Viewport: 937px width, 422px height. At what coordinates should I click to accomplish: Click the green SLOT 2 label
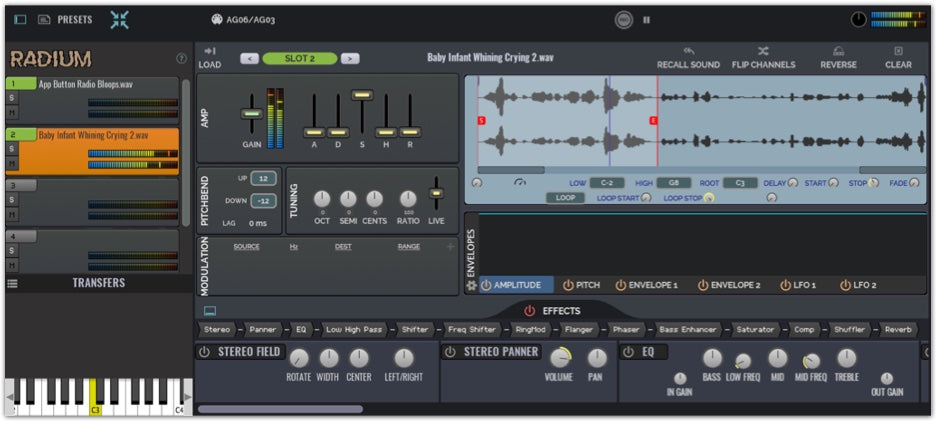[299, 59]
